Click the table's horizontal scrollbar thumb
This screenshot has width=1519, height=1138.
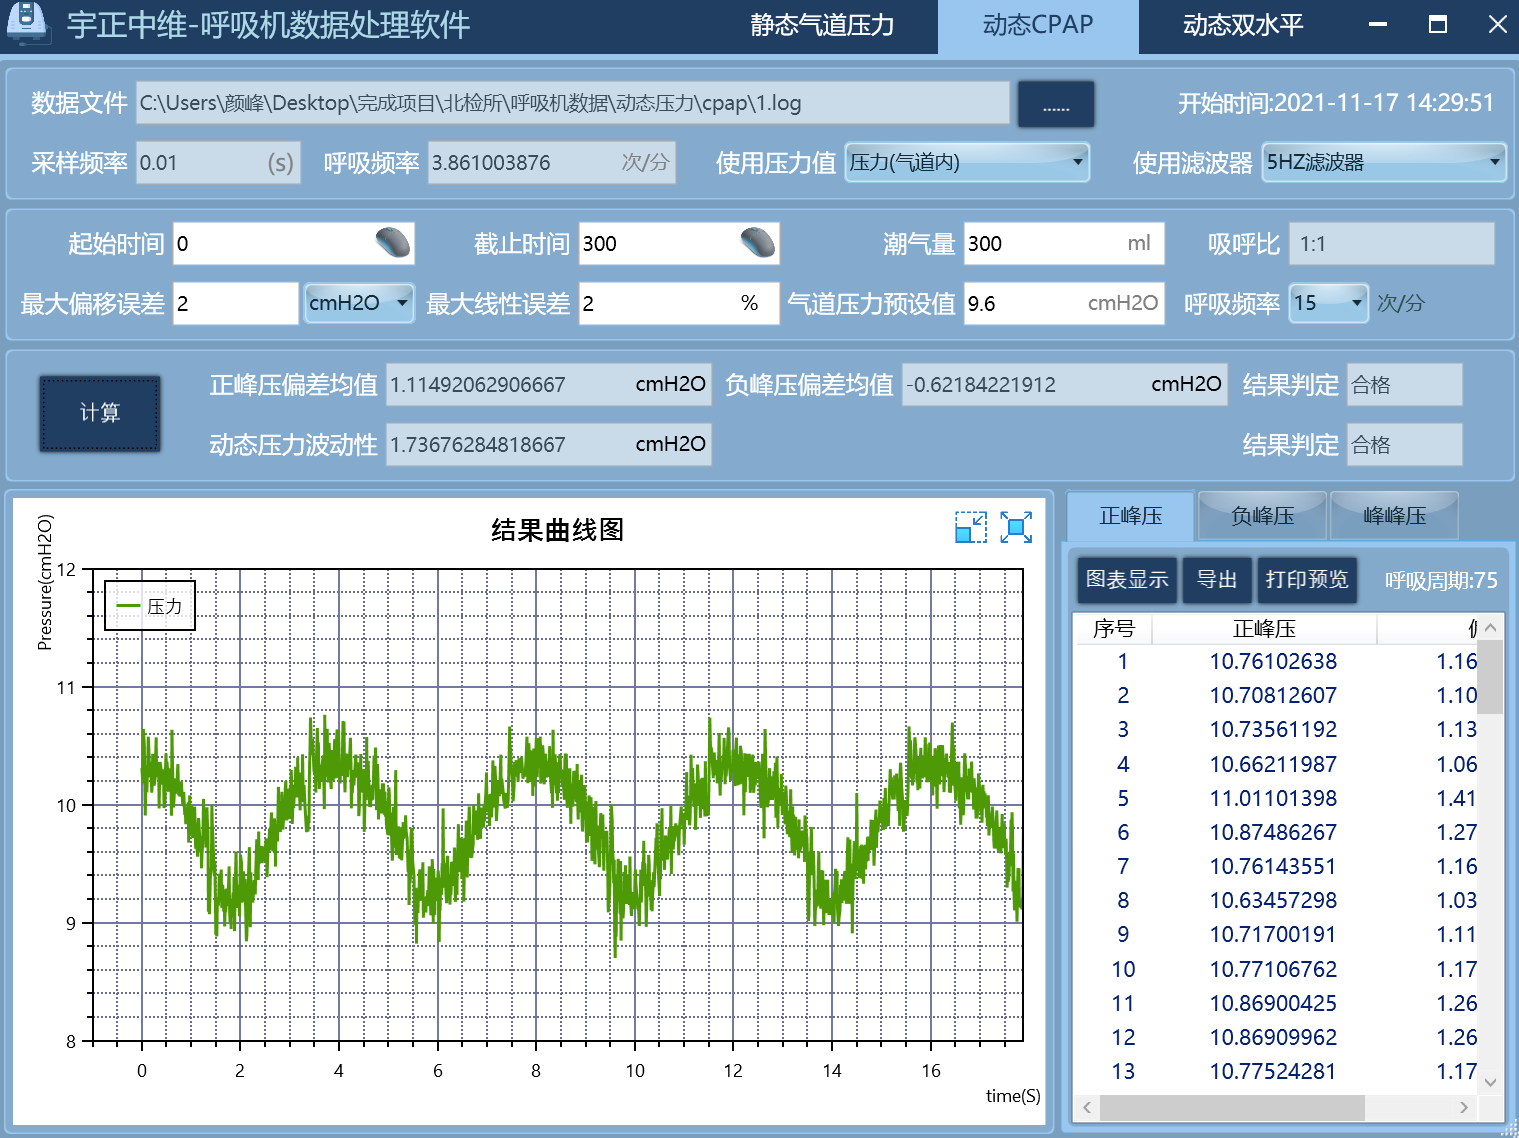(1231, 1107)
